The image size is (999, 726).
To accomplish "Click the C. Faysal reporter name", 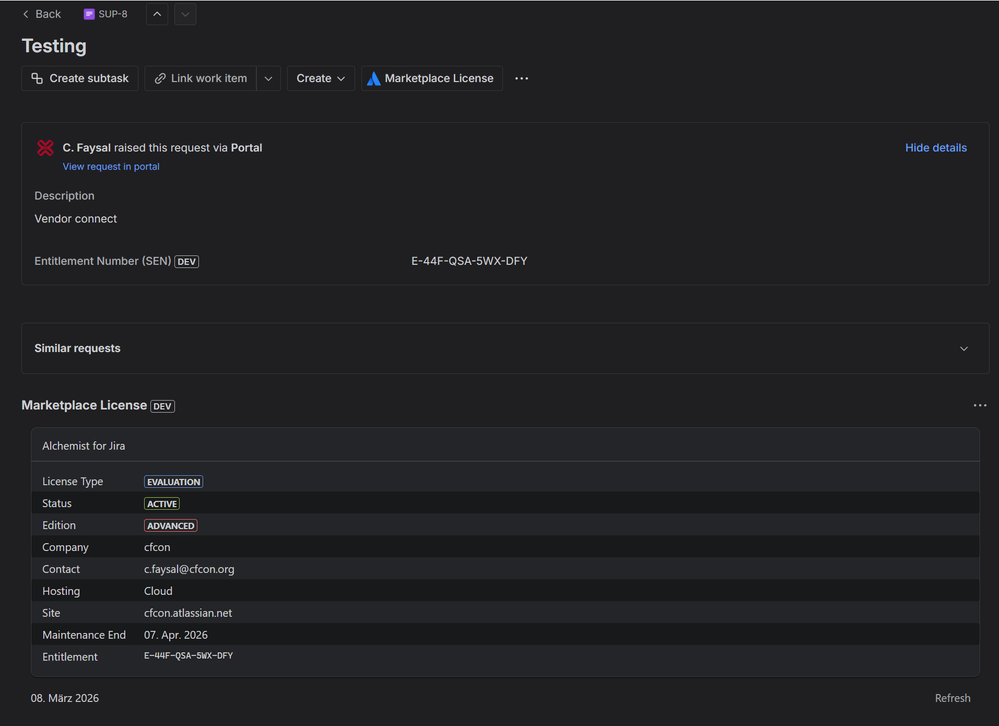I will click(87, 148).
